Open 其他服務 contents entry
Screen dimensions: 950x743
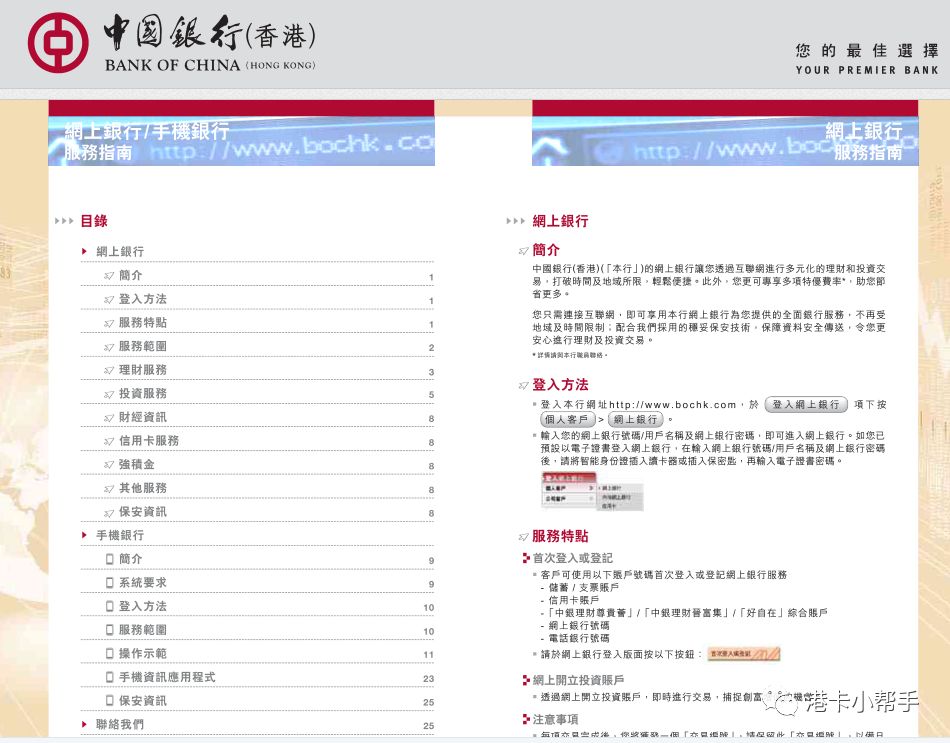(x=257, y=488)
